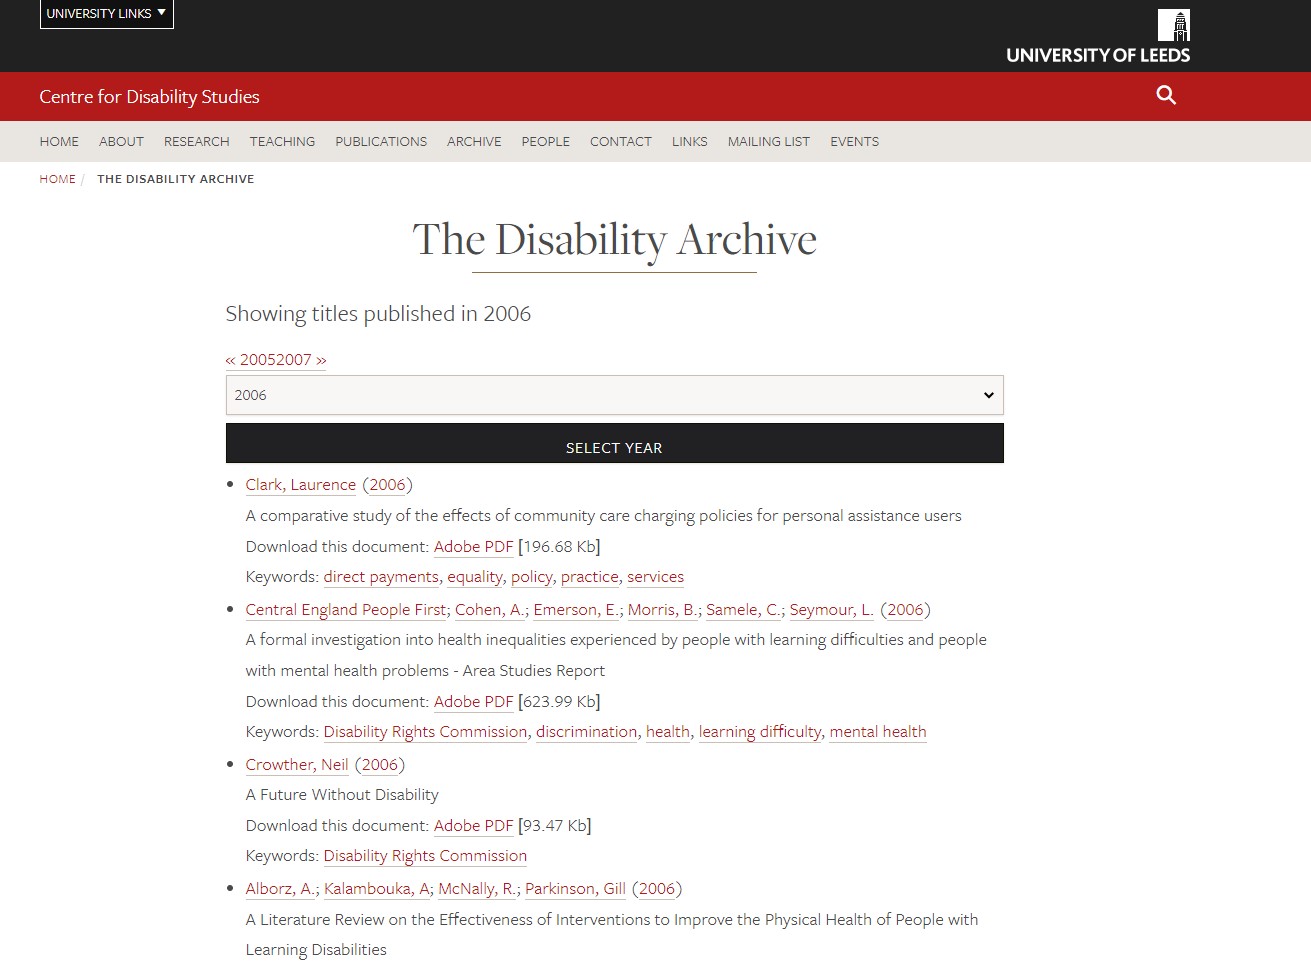Open the Disability Rights Commission keyword link

coord(424,731)
